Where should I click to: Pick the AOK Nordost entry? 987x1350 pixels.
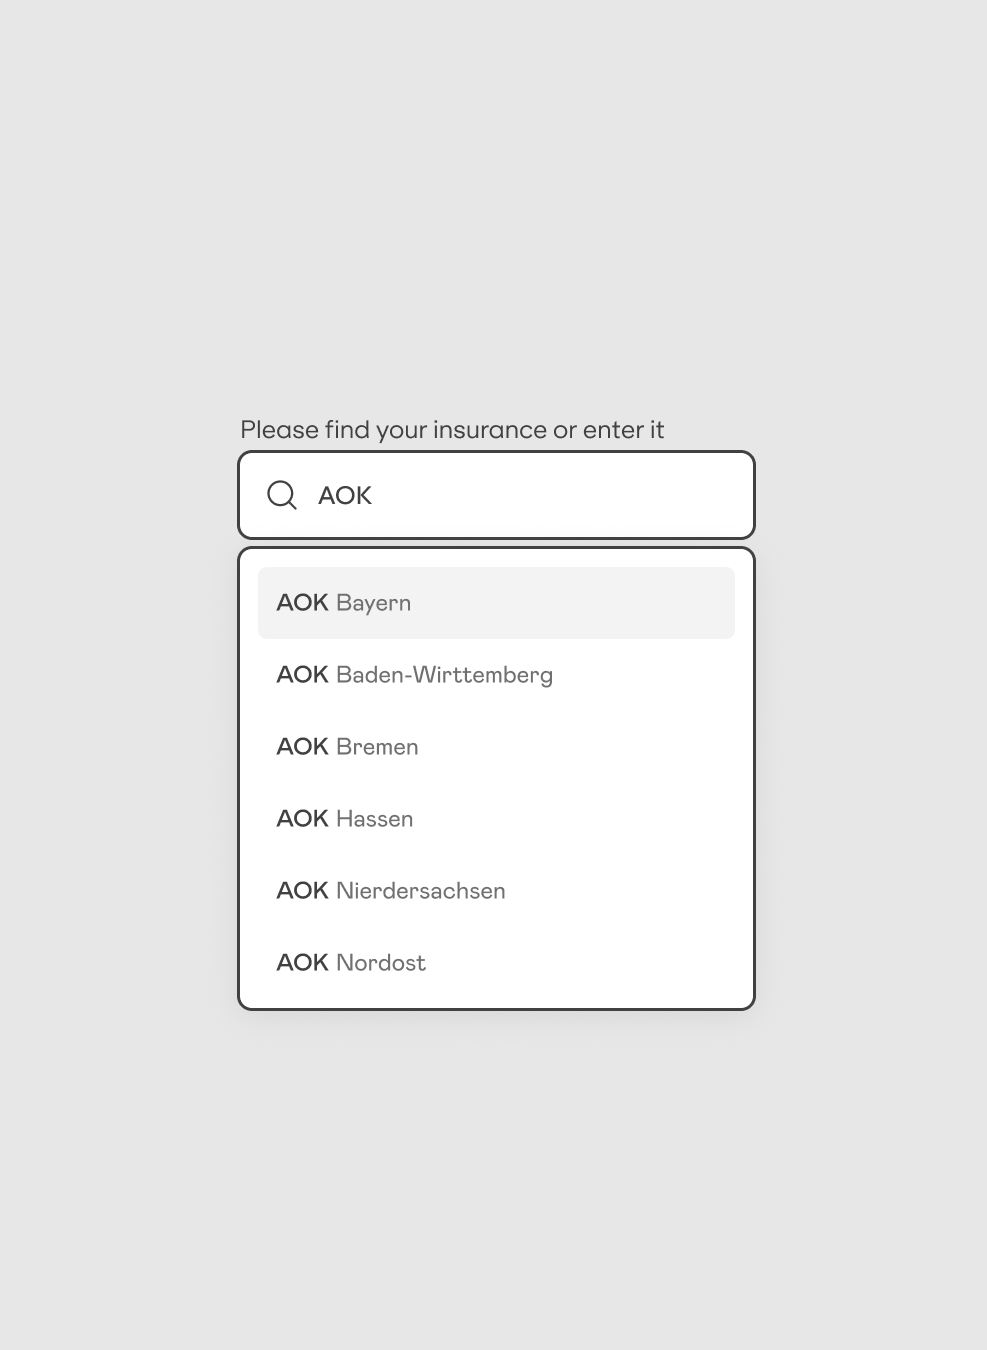pos(496,963)
